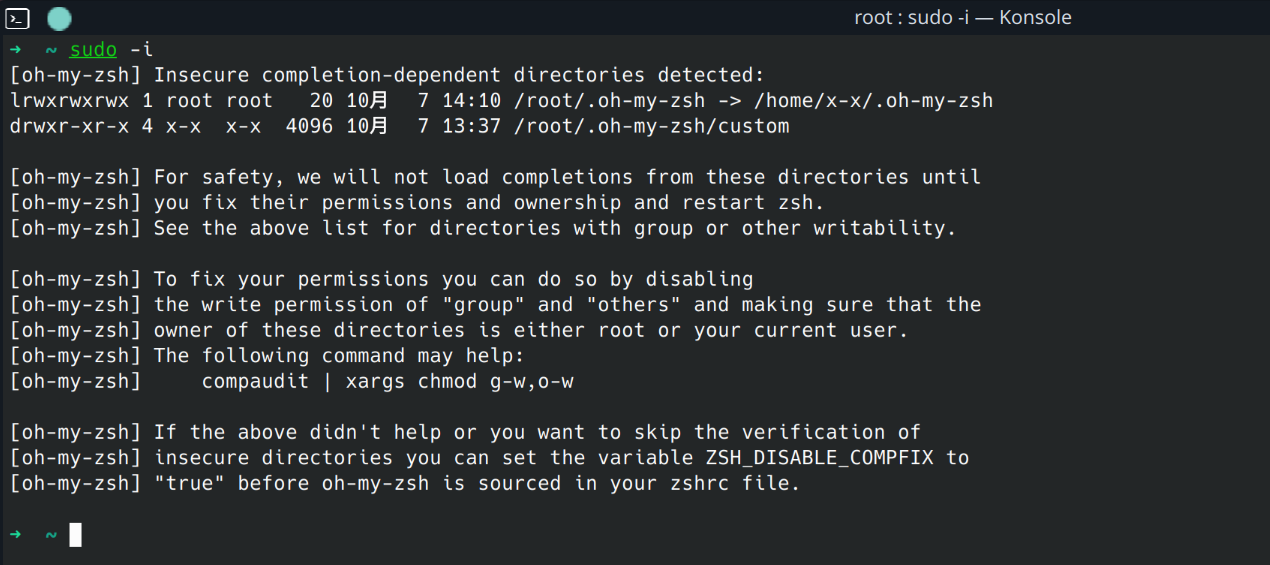The width and height of the screenshot is (1270, 565).
Task: Click the teal circle titlebar button
Action: click(60, 17)
